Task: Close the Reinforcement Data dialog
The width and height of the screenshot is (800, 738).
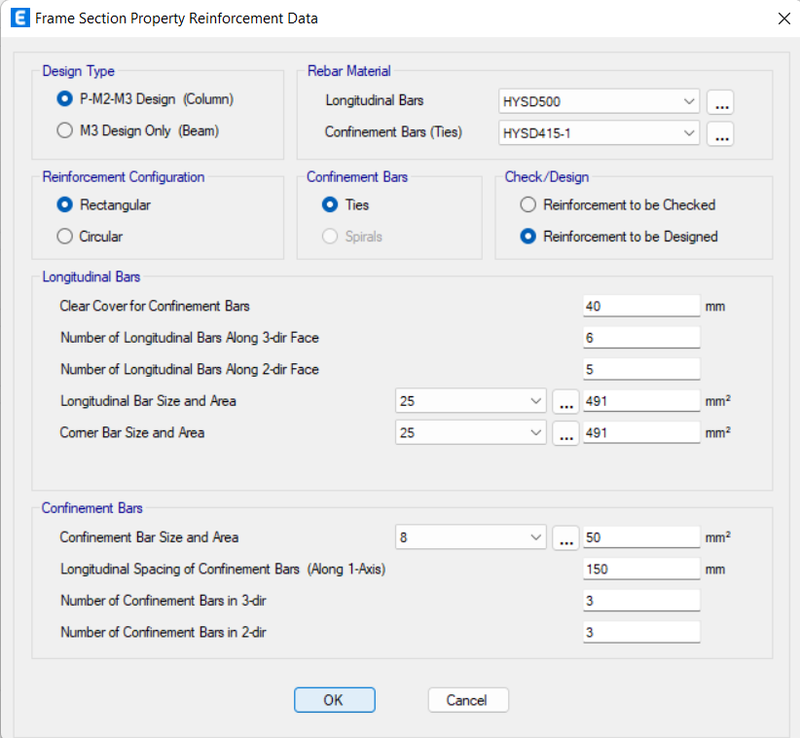Action: pyautogui.click(x=784, y=19)
